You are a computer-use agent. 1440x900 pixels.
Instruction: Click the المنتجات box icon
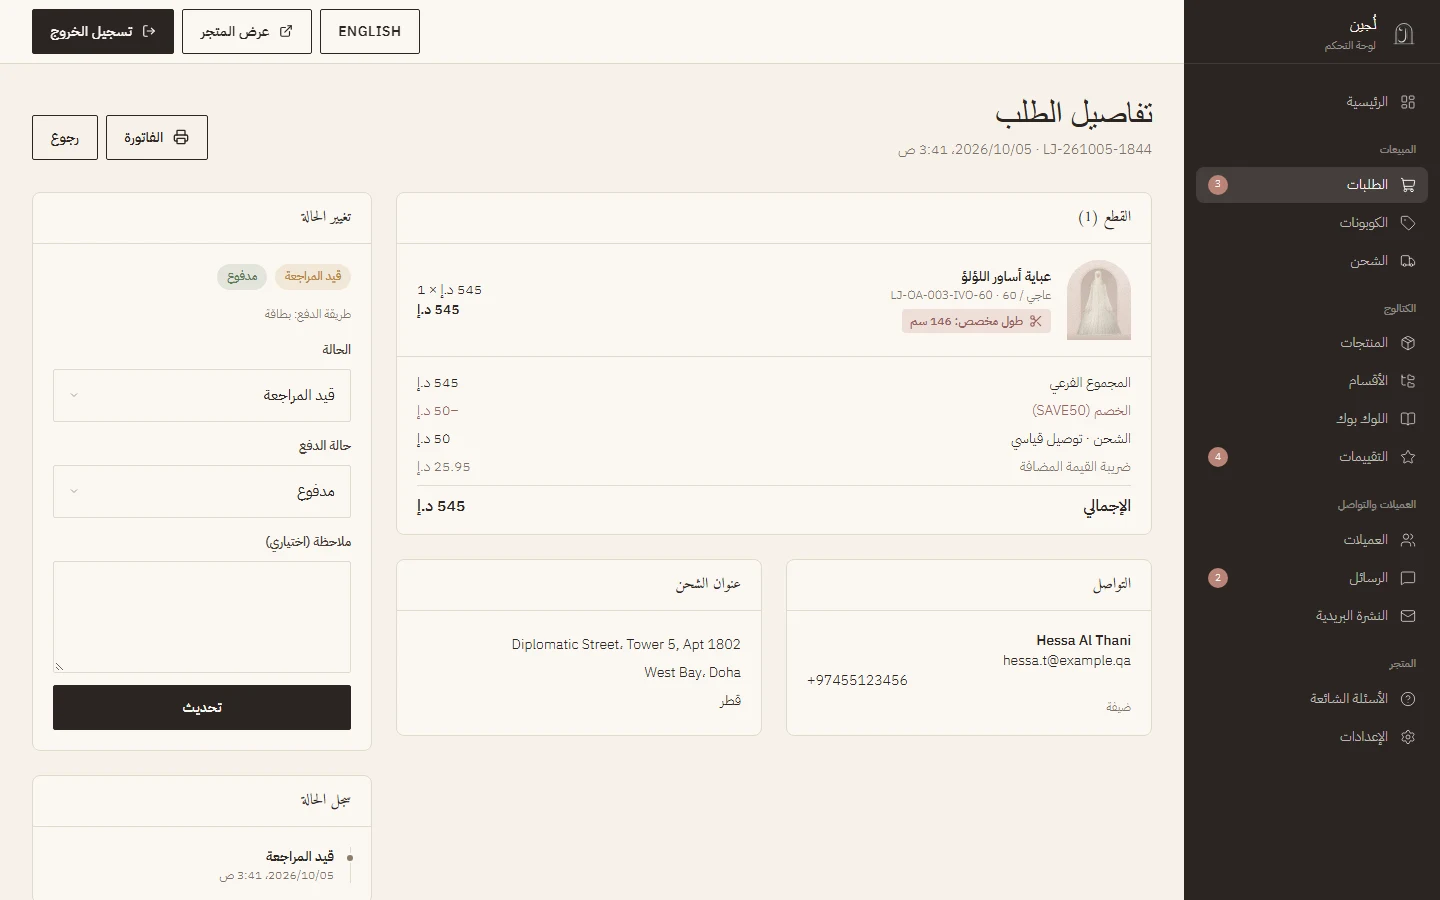(1408, 343)
